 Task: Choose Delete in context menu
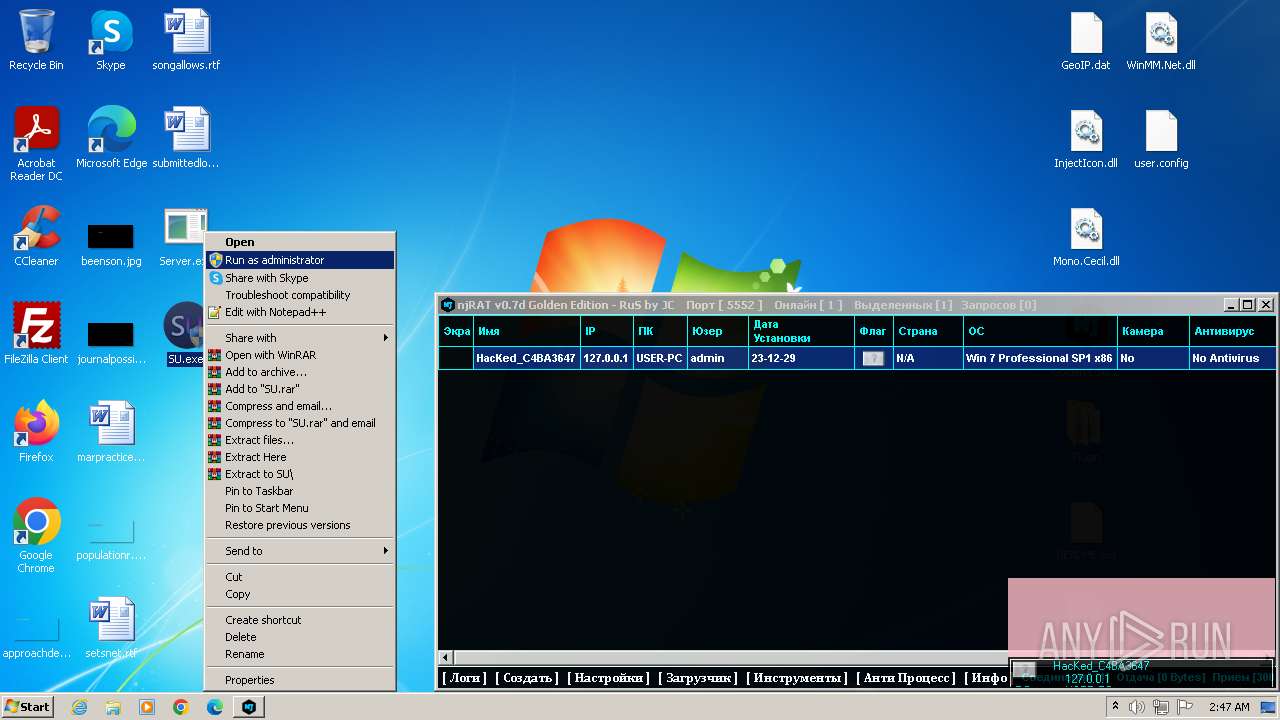click(x=300, y=637)
